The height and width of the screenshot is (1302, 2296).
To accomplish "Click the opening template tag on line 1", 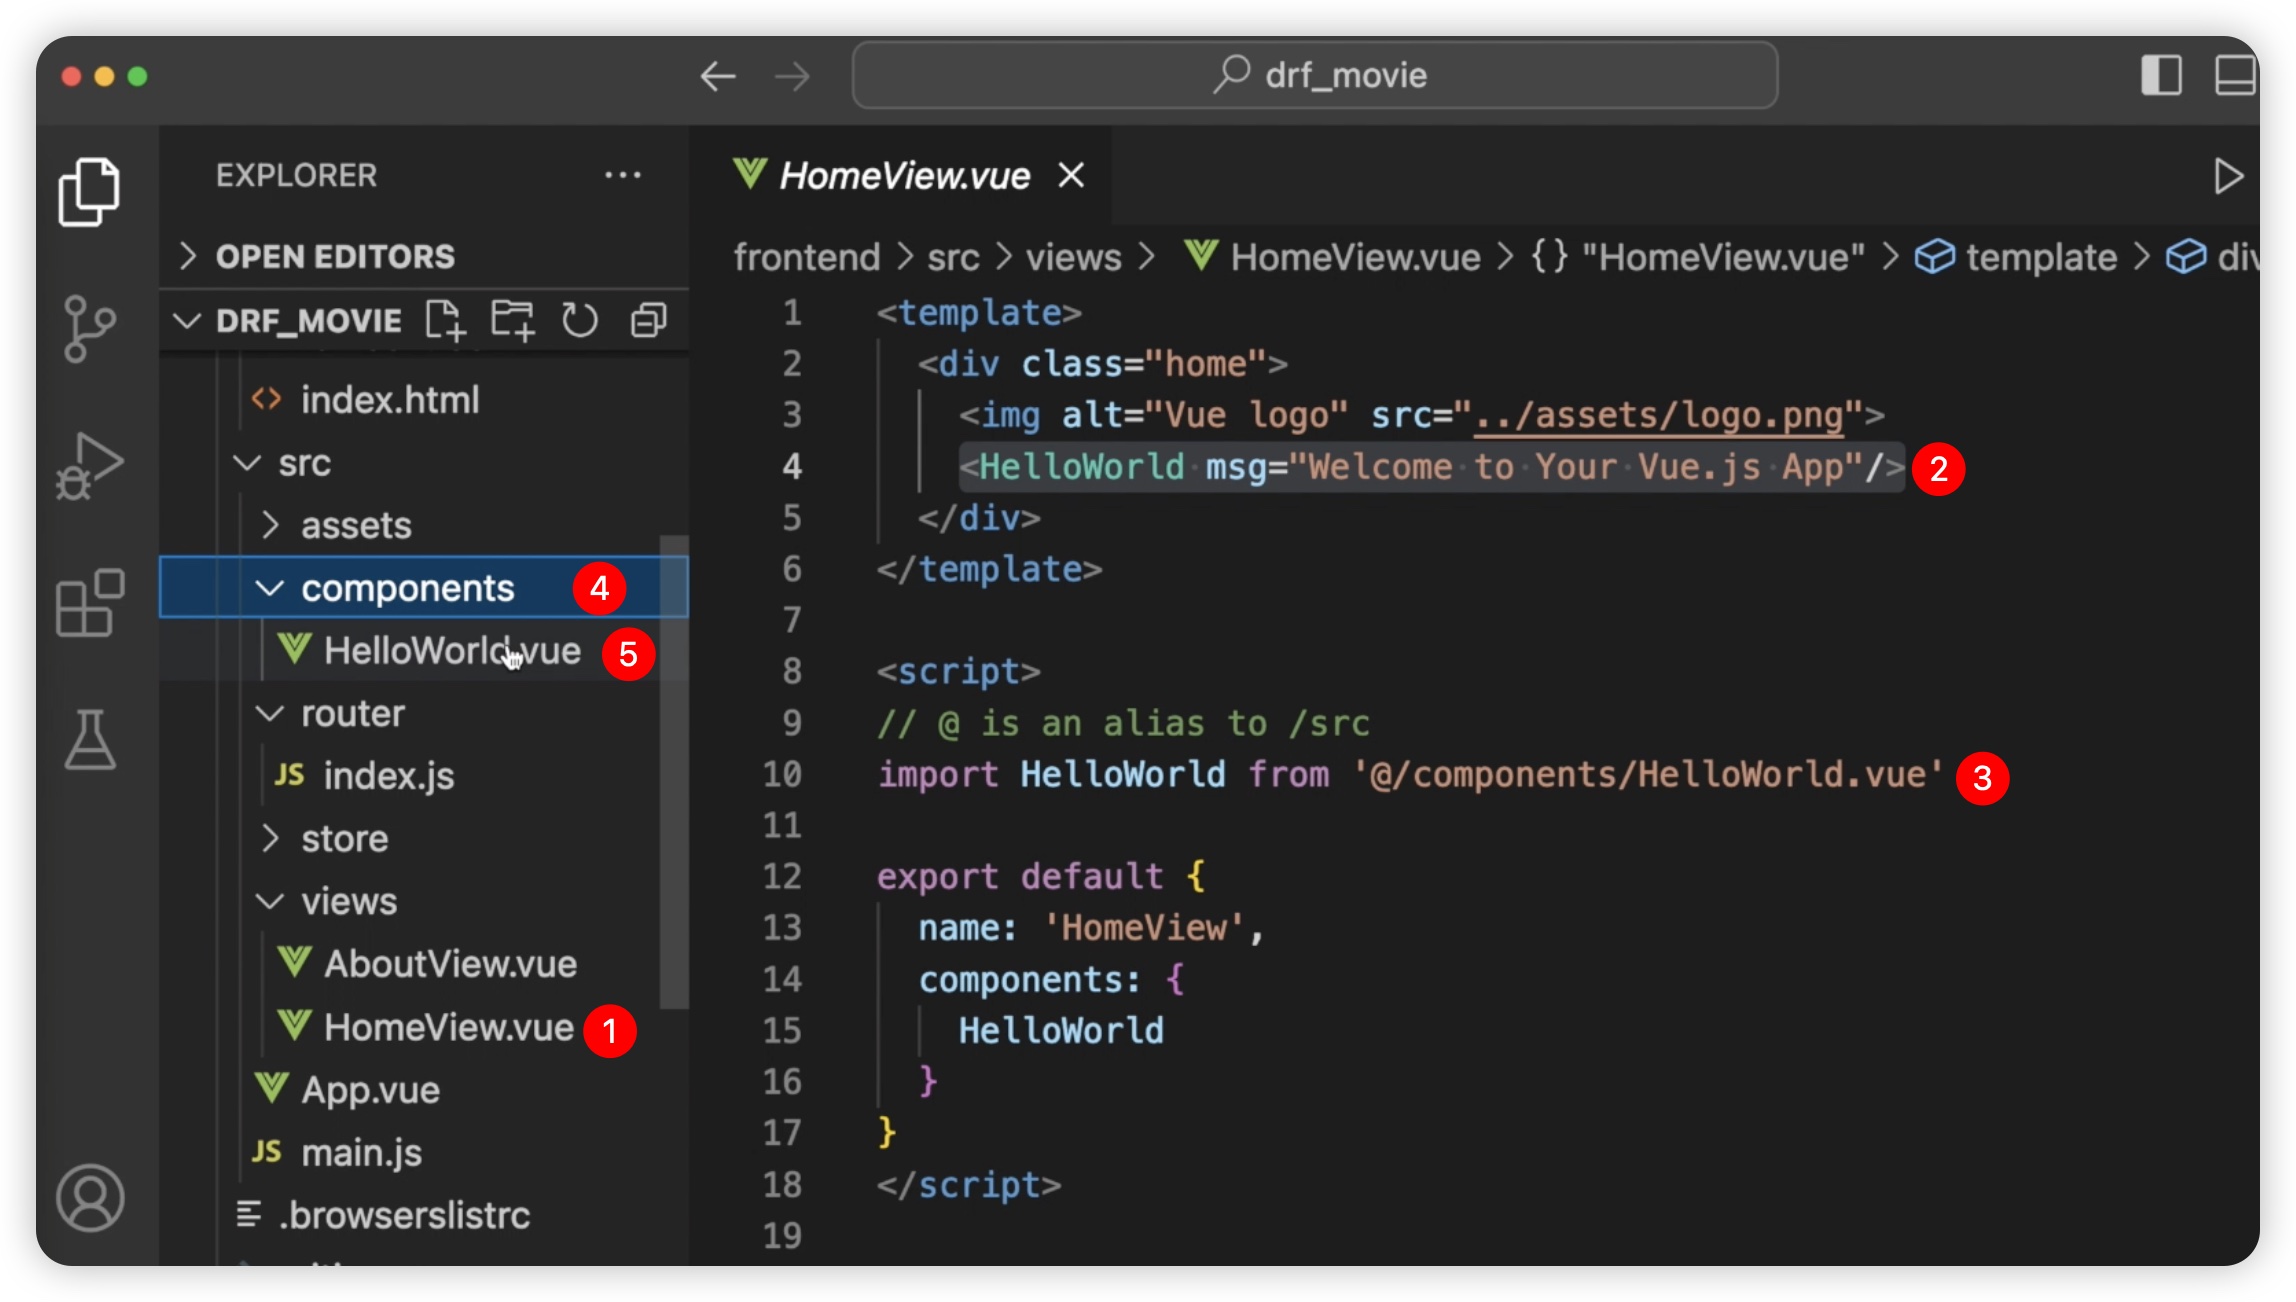I will click(979, 313).
